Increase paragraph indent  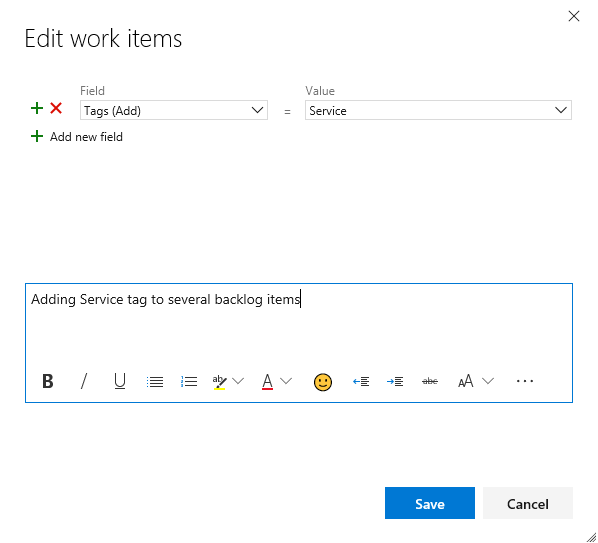click(x=395, y=381)
